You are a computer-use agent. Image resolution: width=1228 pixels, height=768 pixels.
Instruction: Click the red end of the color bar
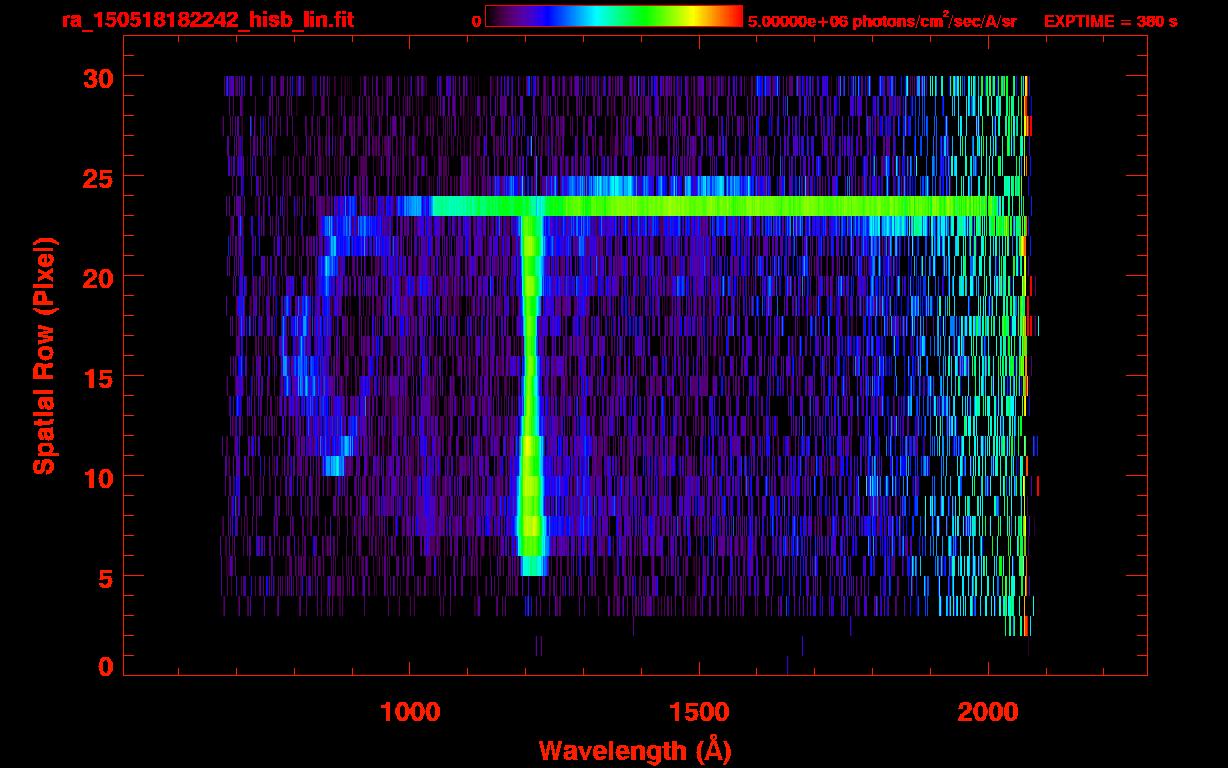(732, 17)
